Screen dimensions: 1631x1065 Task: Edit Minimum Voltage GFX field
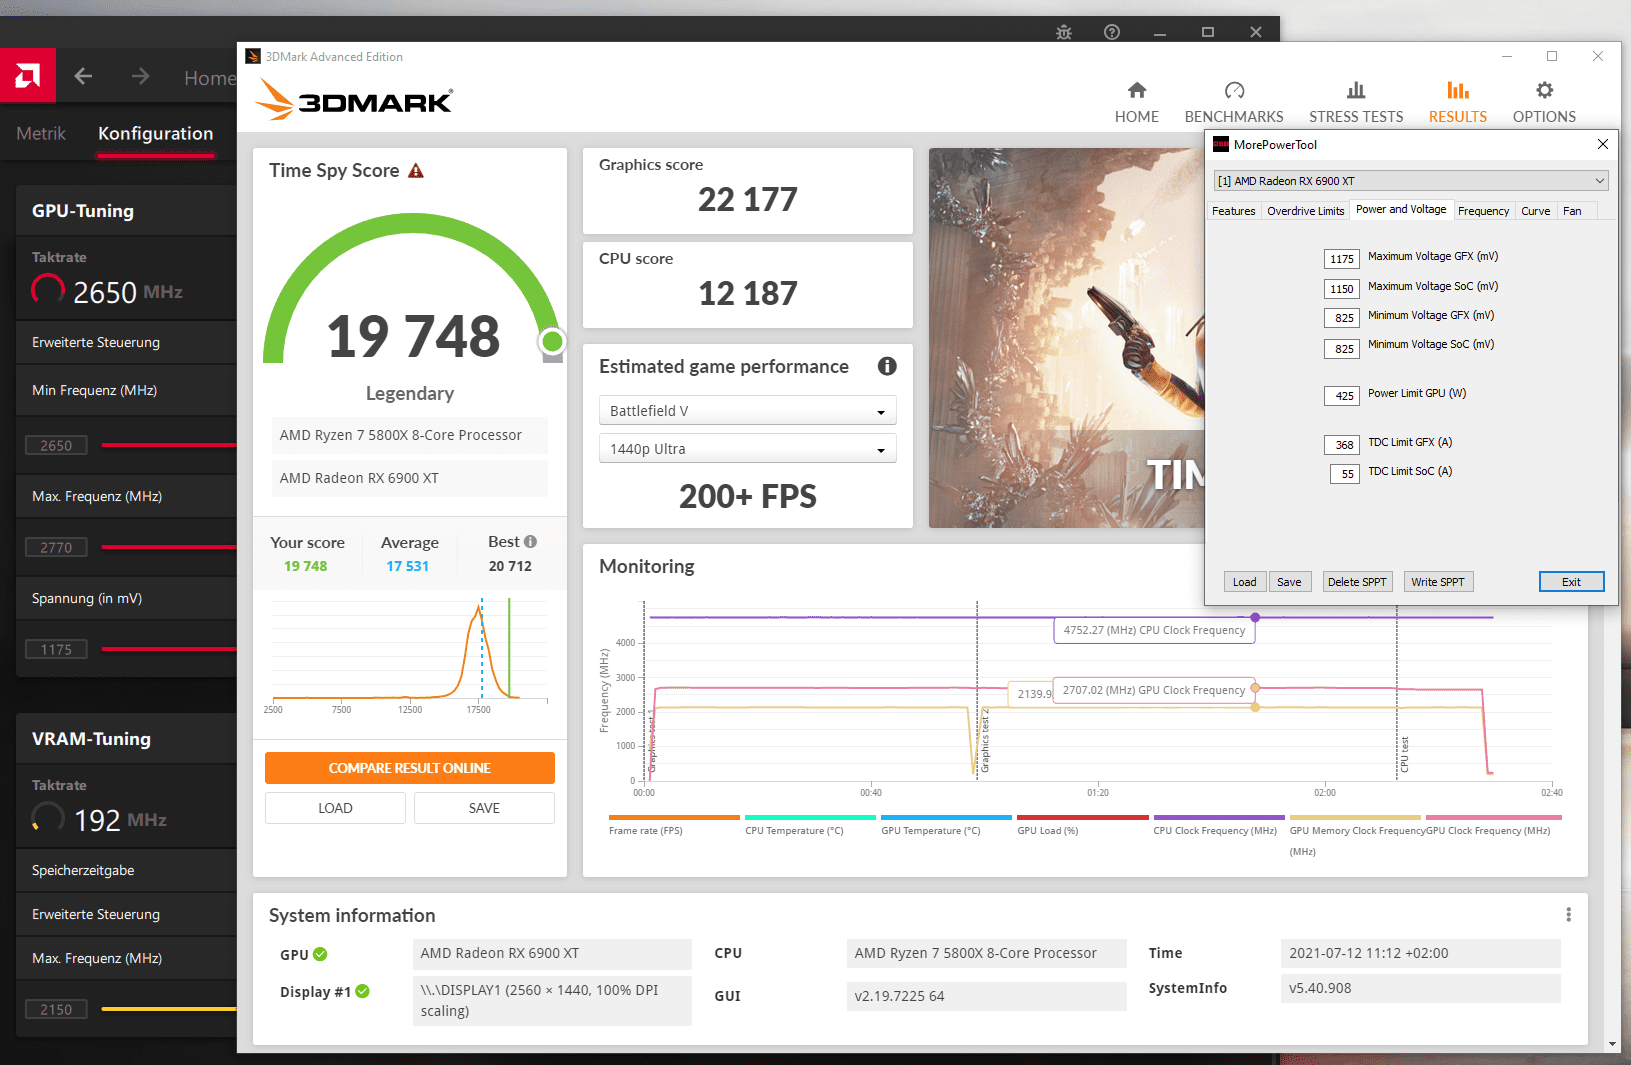[1342, 318]
